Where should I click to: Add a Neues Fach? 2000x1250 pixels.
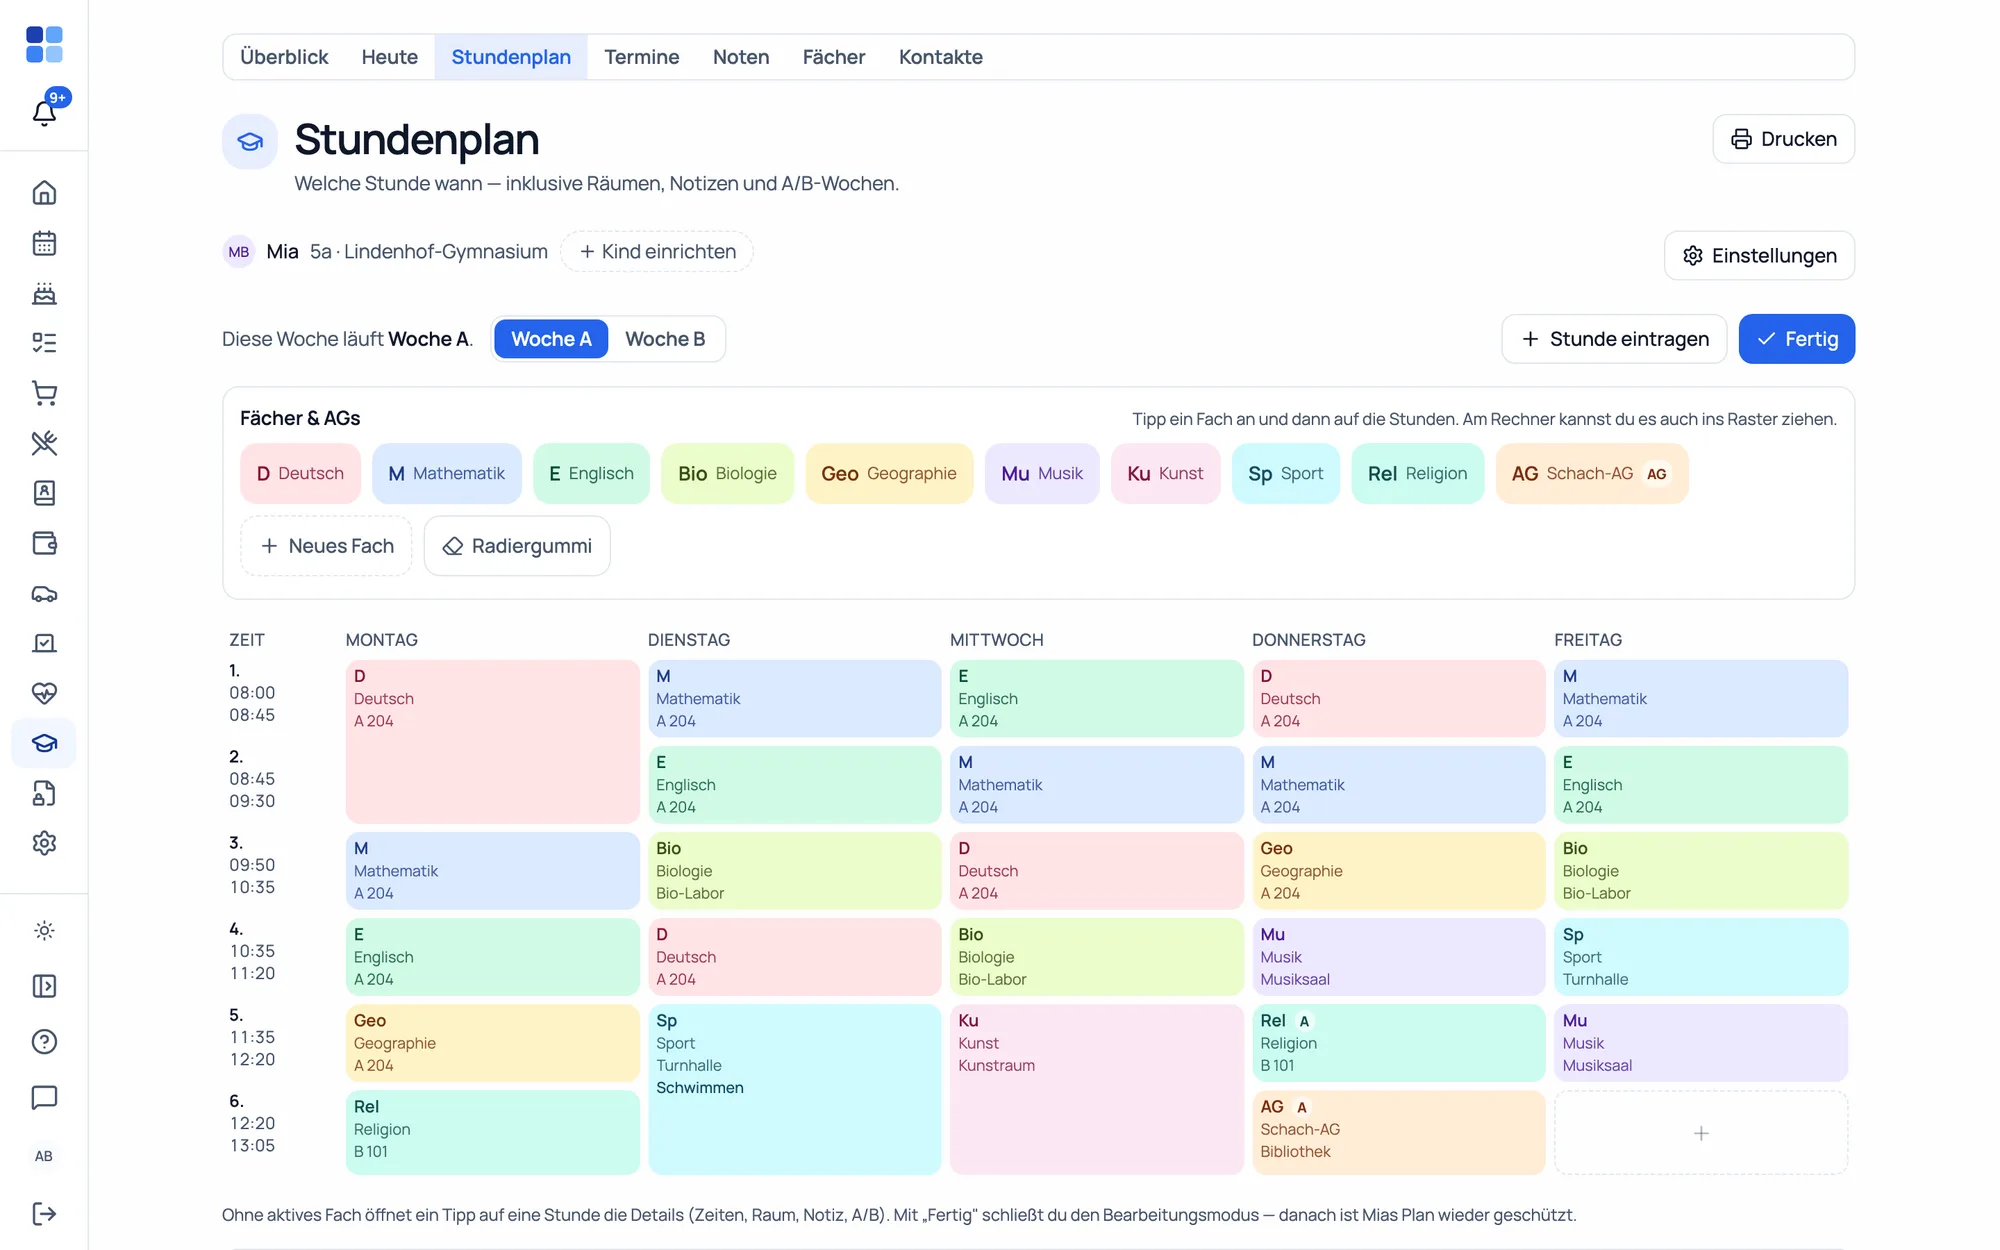tap(326, 546)
